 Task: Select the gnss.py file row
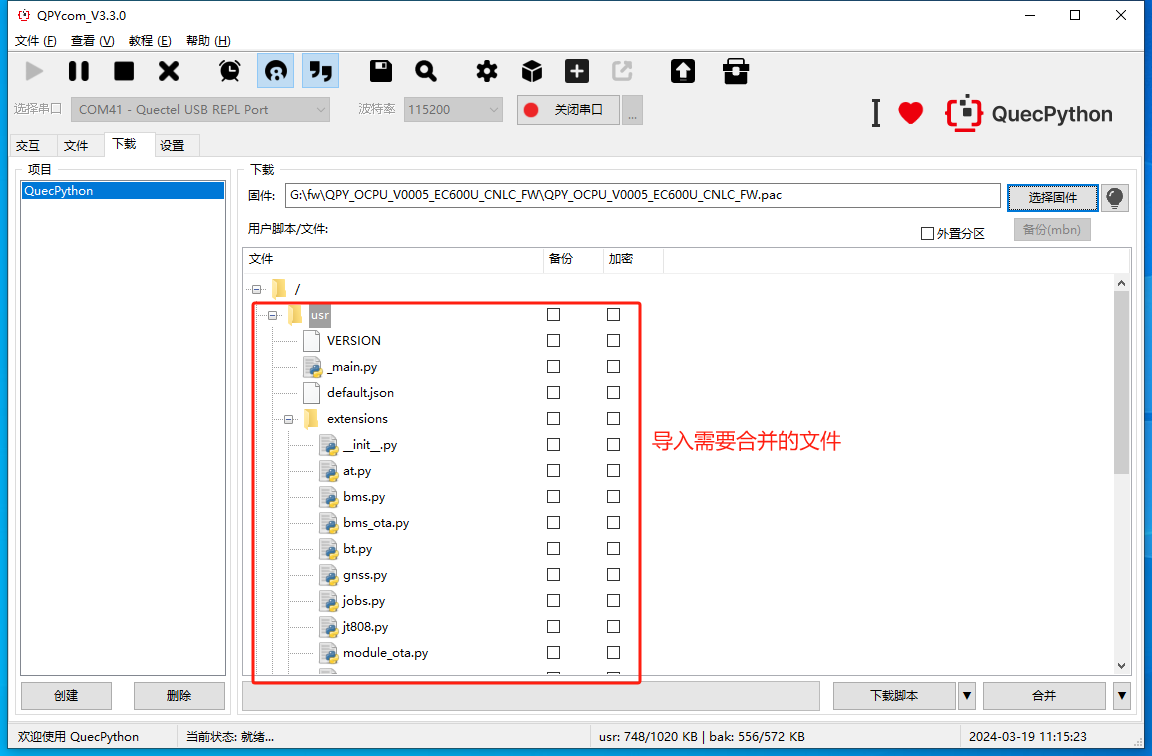point(365,575)
